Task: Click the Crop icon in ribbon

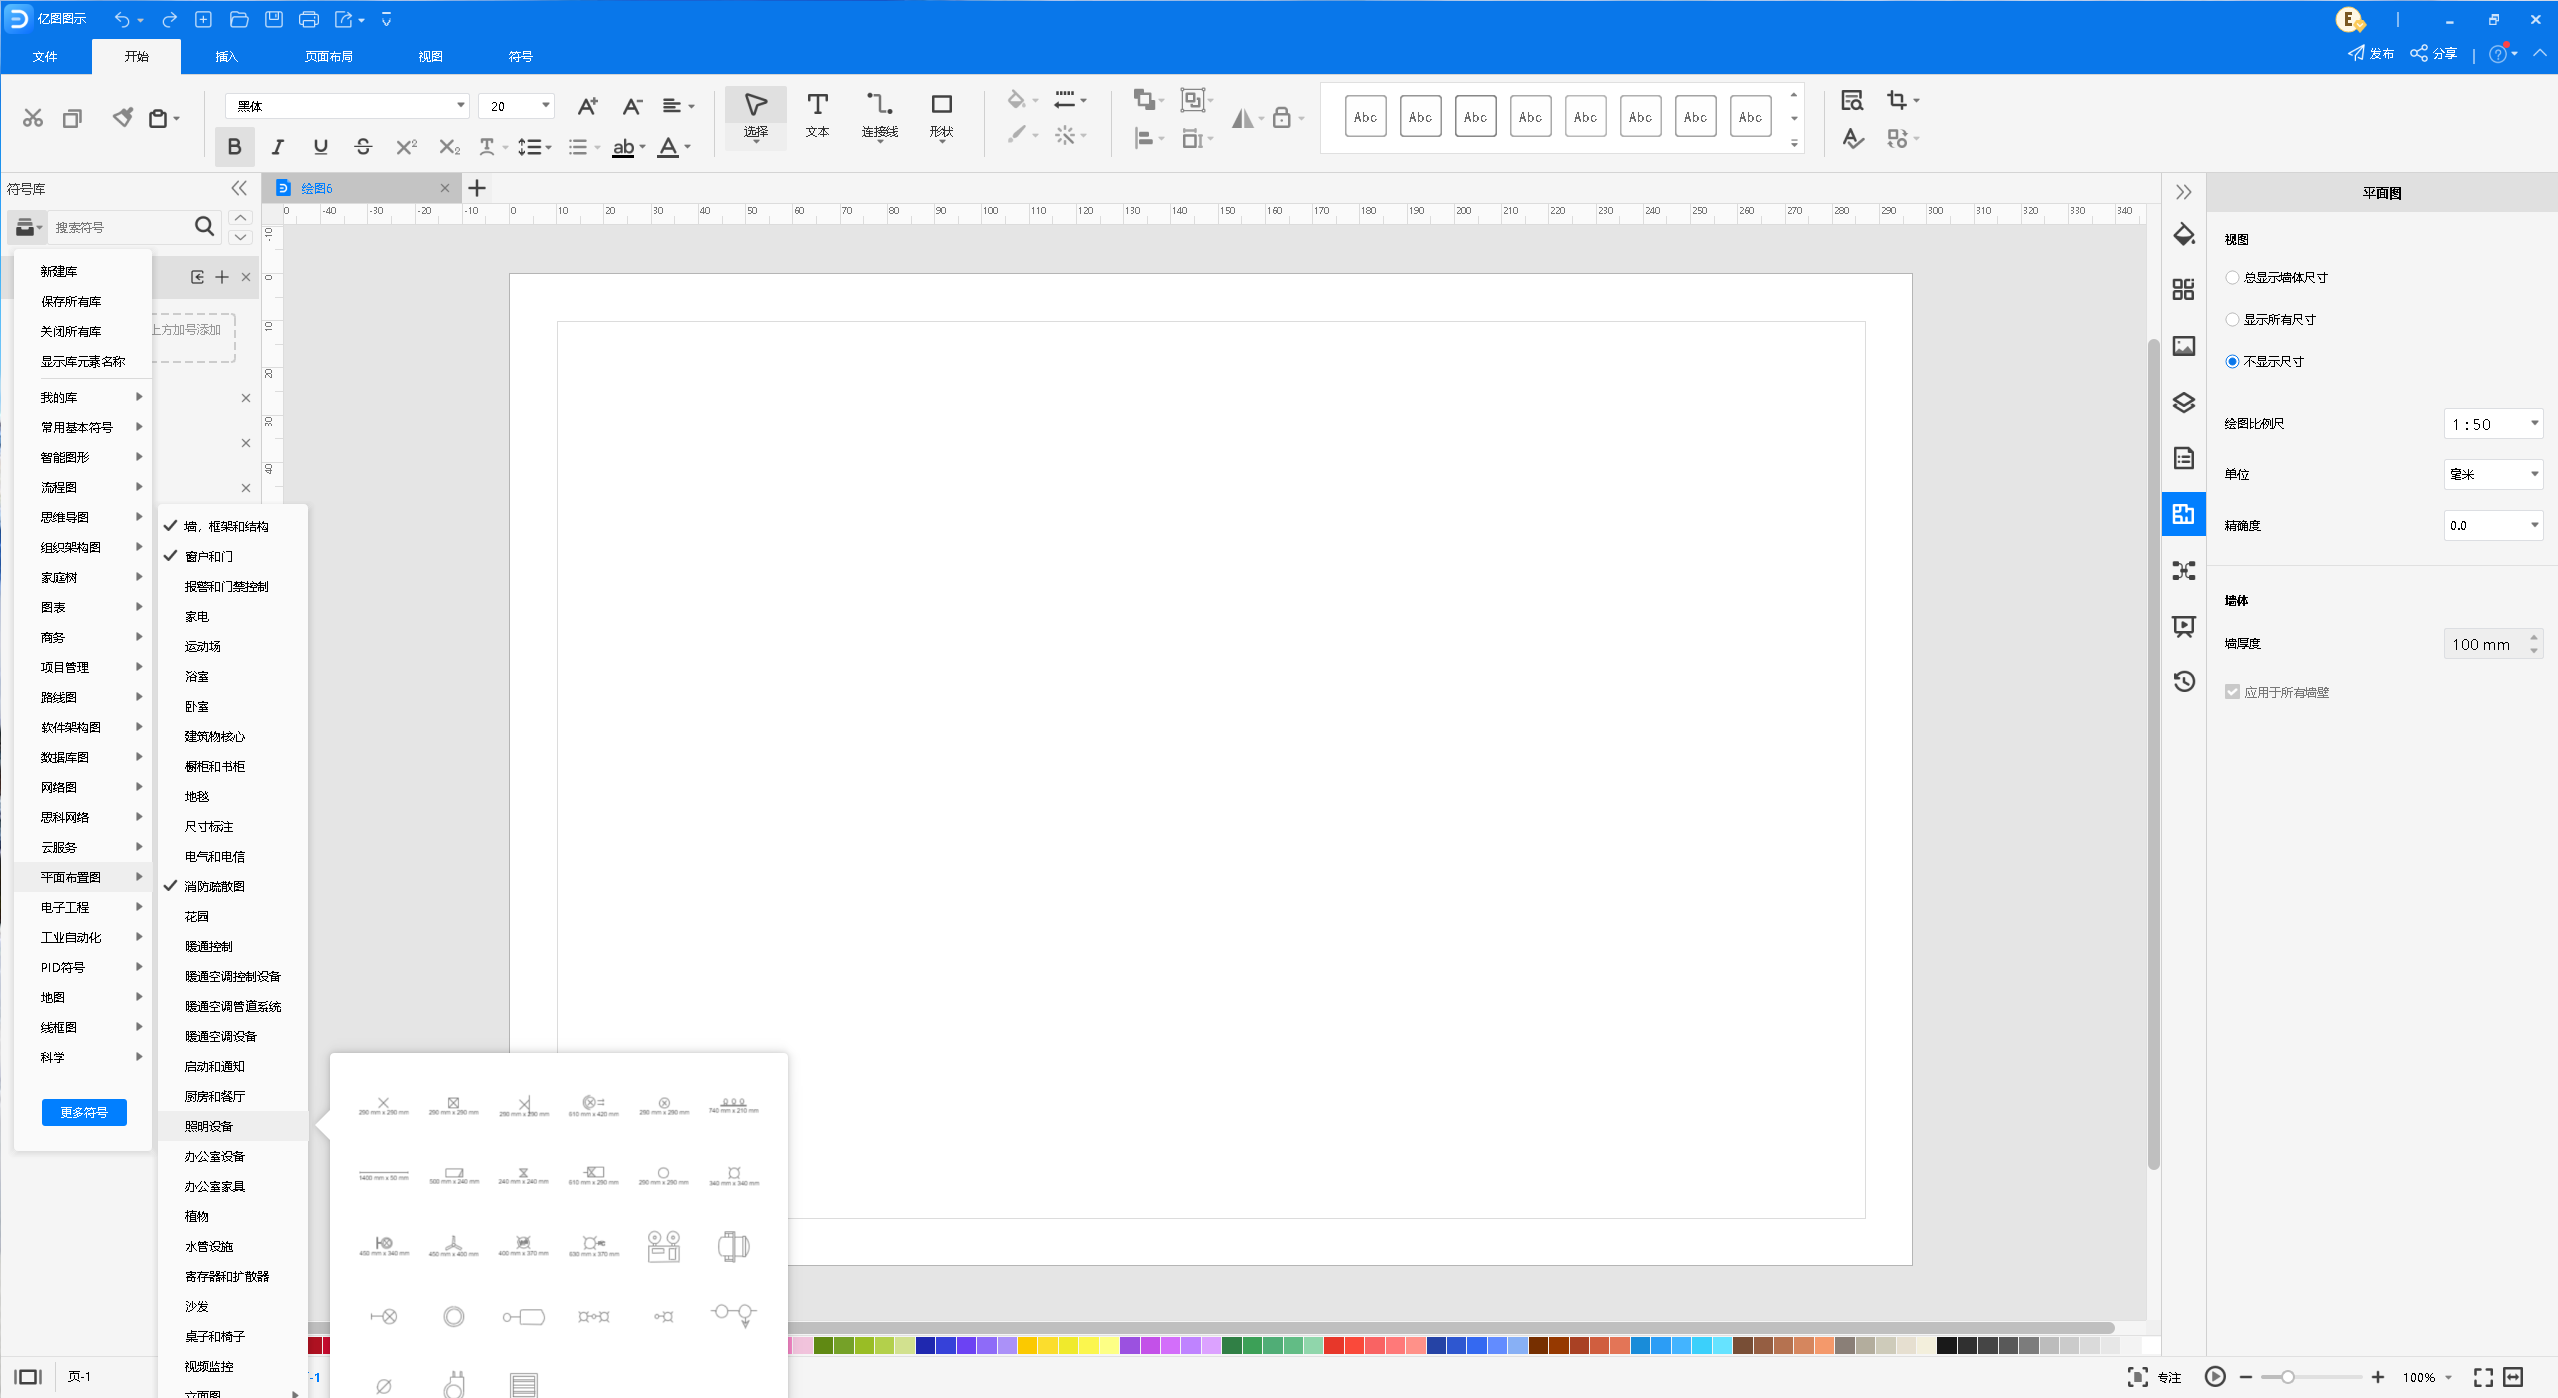Action: 1896,100
